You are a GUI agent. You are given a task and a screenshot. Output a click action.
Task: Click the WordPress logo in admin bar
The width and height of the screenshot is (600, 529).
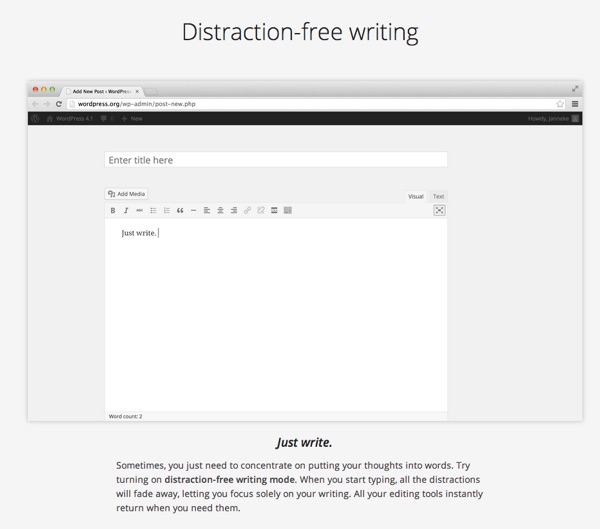click(36, 119)
